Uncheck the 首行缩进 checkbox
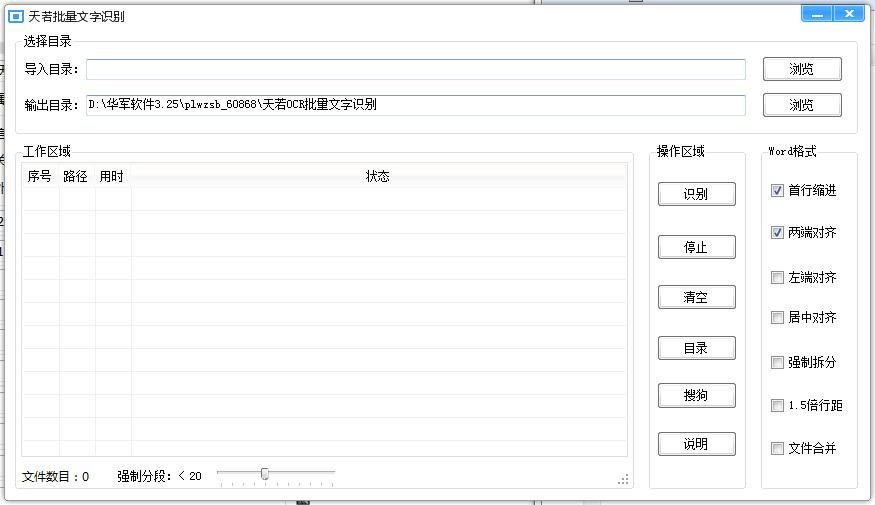 [778, 191]
